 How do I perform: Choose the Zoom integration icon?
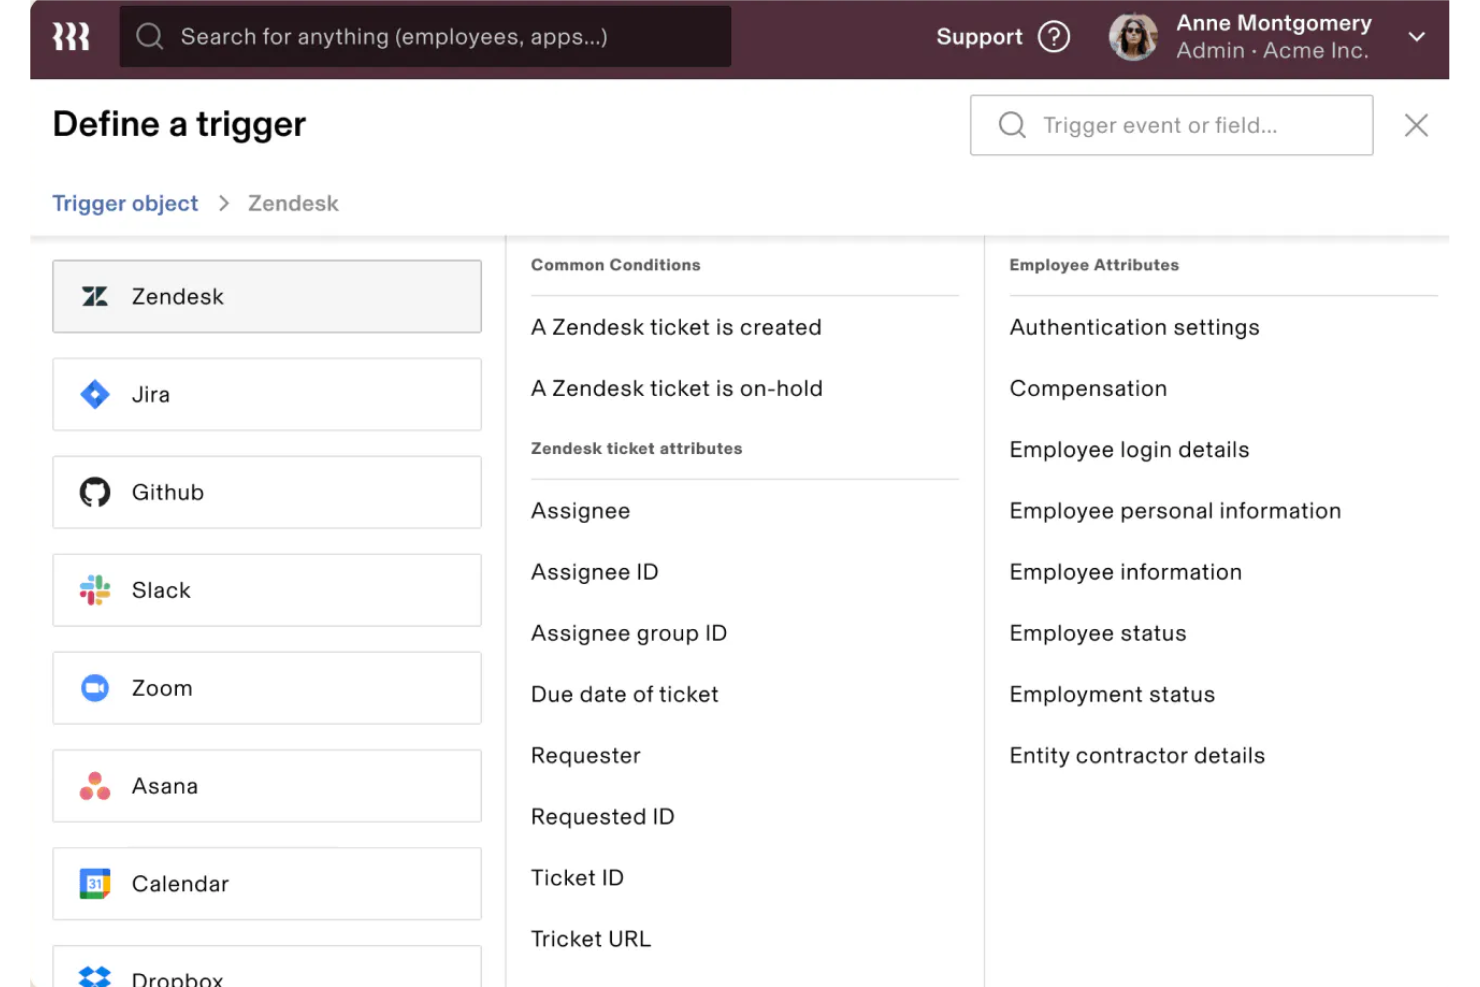click(94, 688)
